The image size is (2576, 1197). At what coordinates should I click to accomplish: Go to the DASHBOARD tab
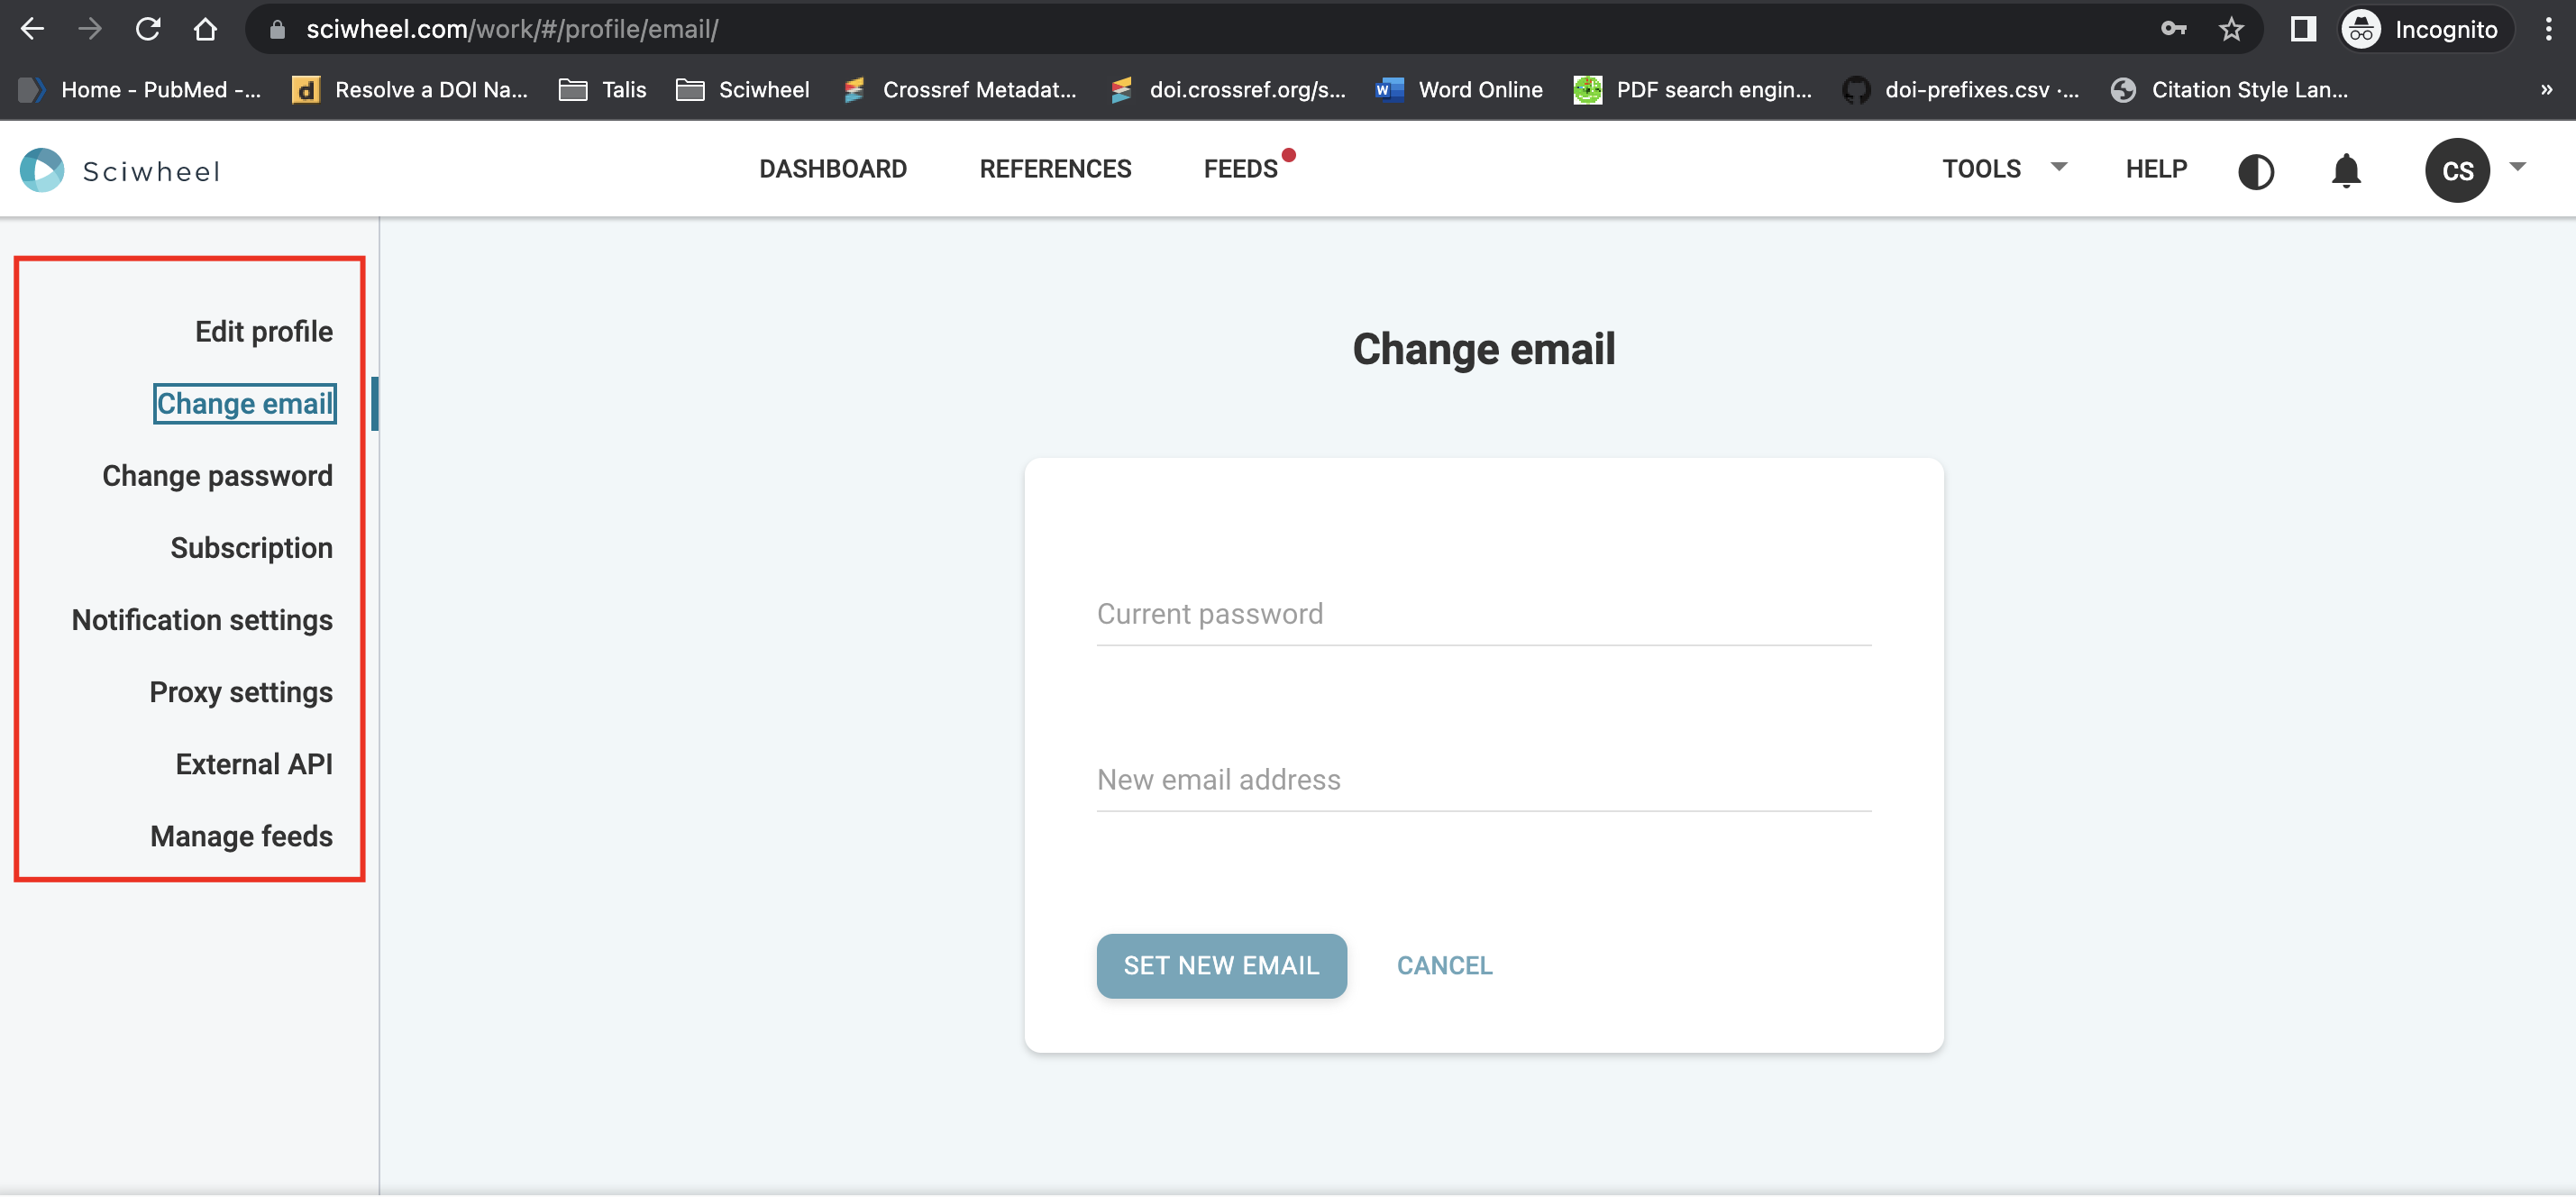pyautogui.click(x=833, y=169)
